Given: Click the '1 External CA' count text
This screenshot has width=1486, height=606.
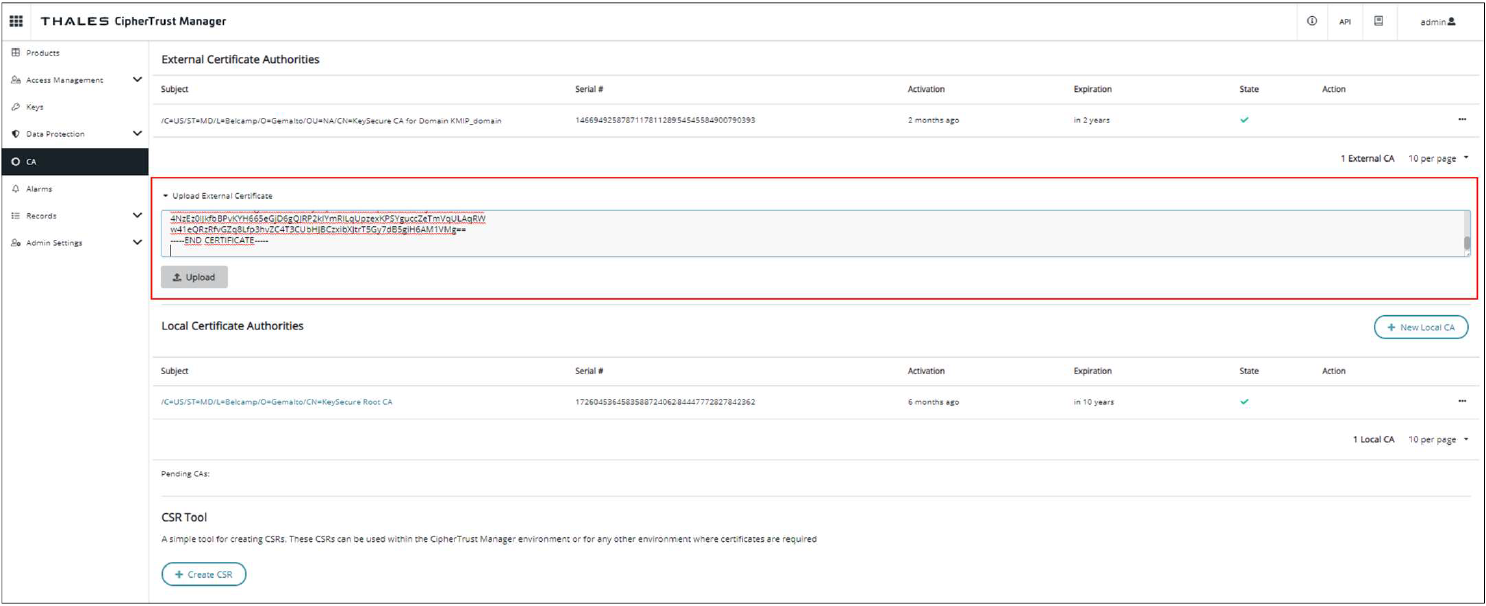Looking at the screenshot, I should [1367, 158].
